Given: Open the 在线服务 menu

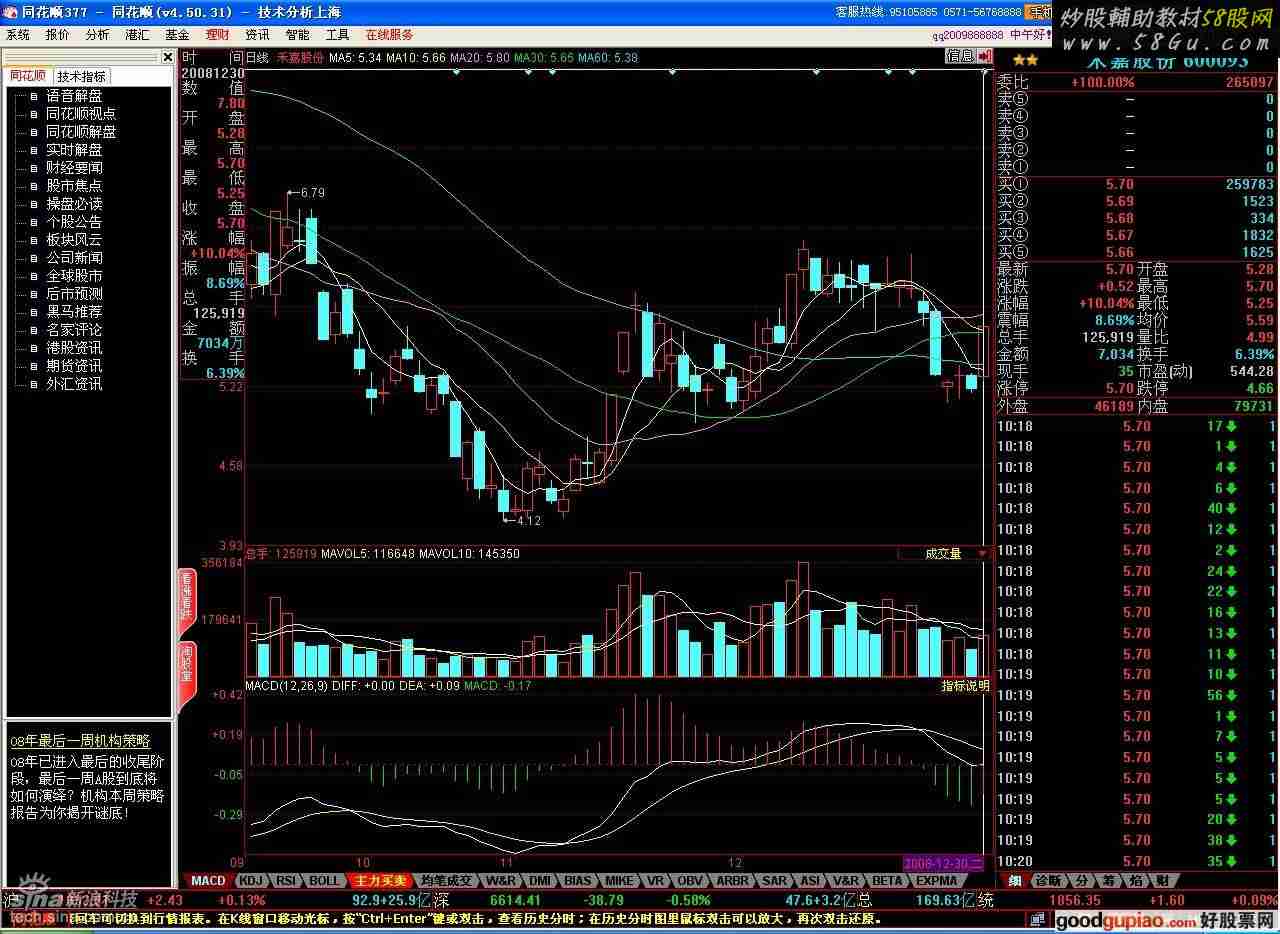Looking at the screenshot, I should click(x=390, y=35).
